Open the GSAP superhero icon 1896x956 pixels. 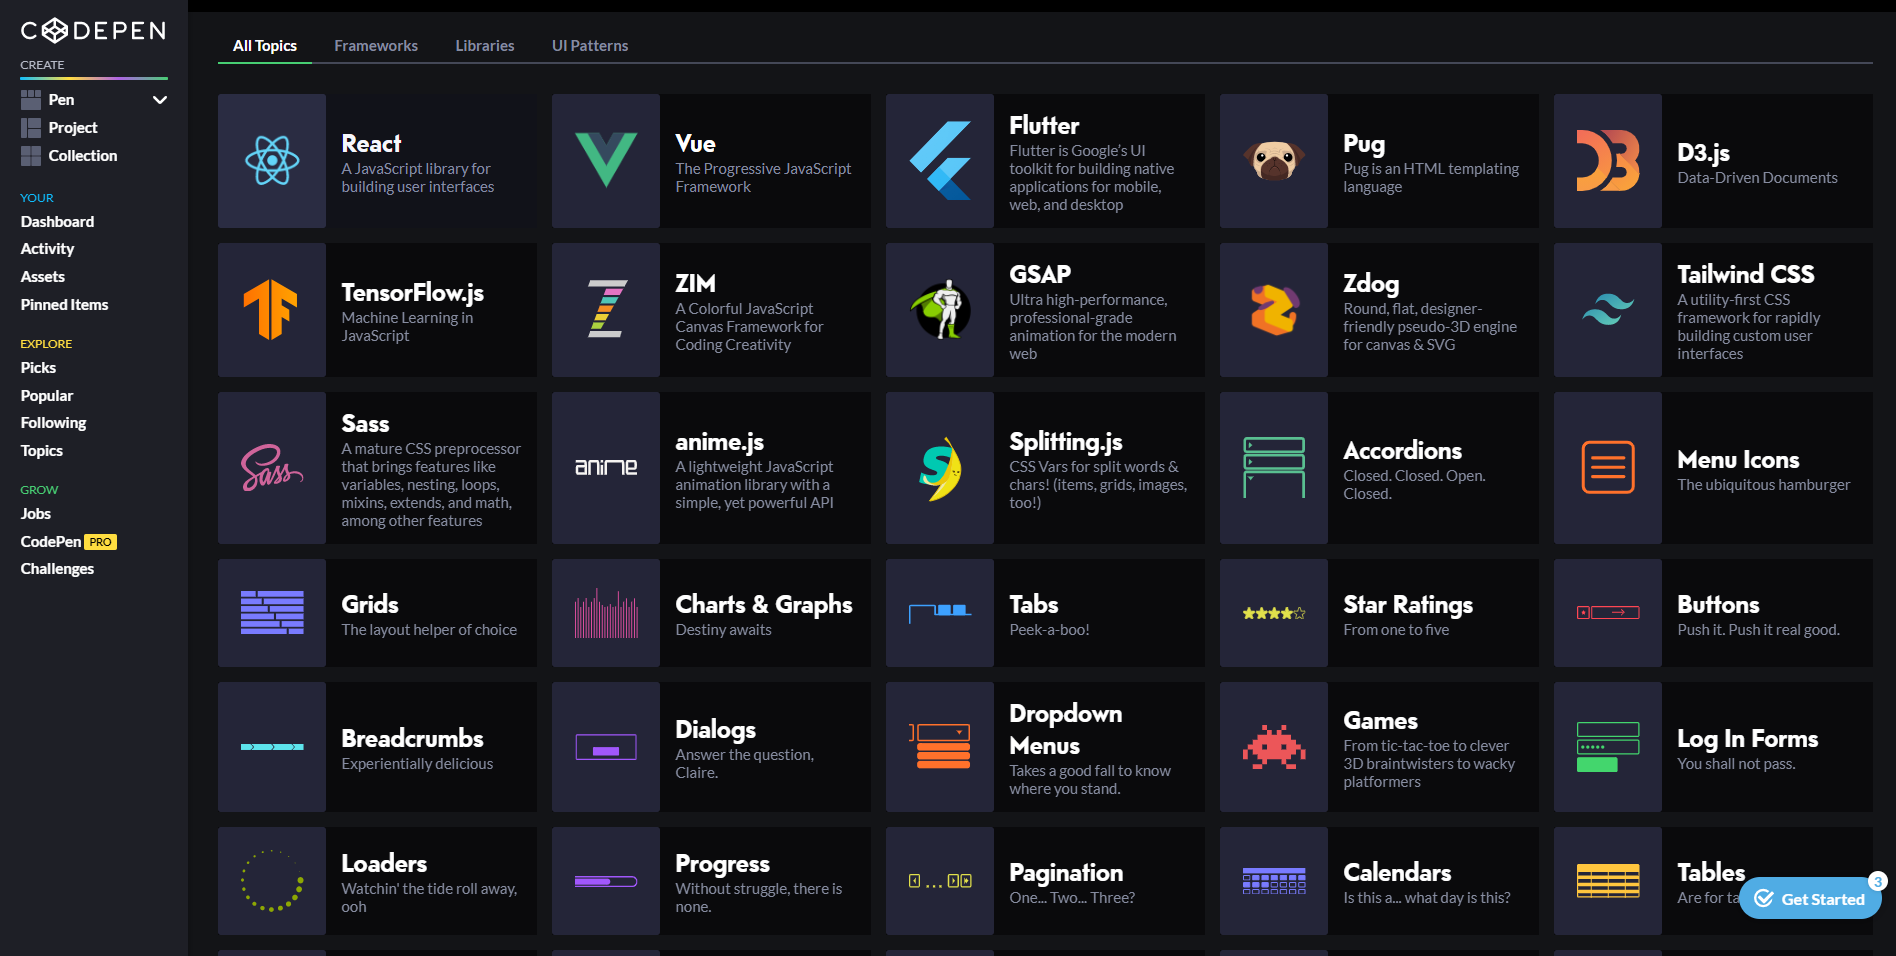point(941,309)
